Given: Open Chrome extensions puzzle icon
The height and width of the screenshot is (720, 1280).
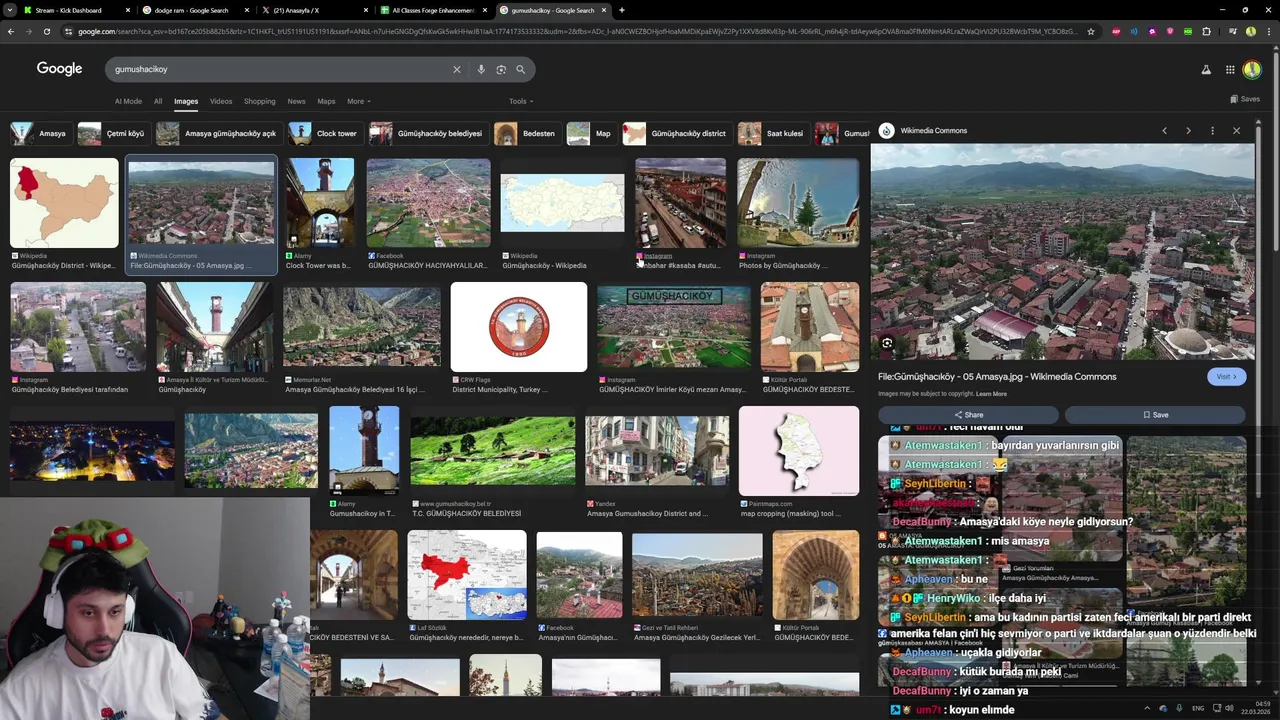Looking at the screenshot, I should [x=1206, y=31].
